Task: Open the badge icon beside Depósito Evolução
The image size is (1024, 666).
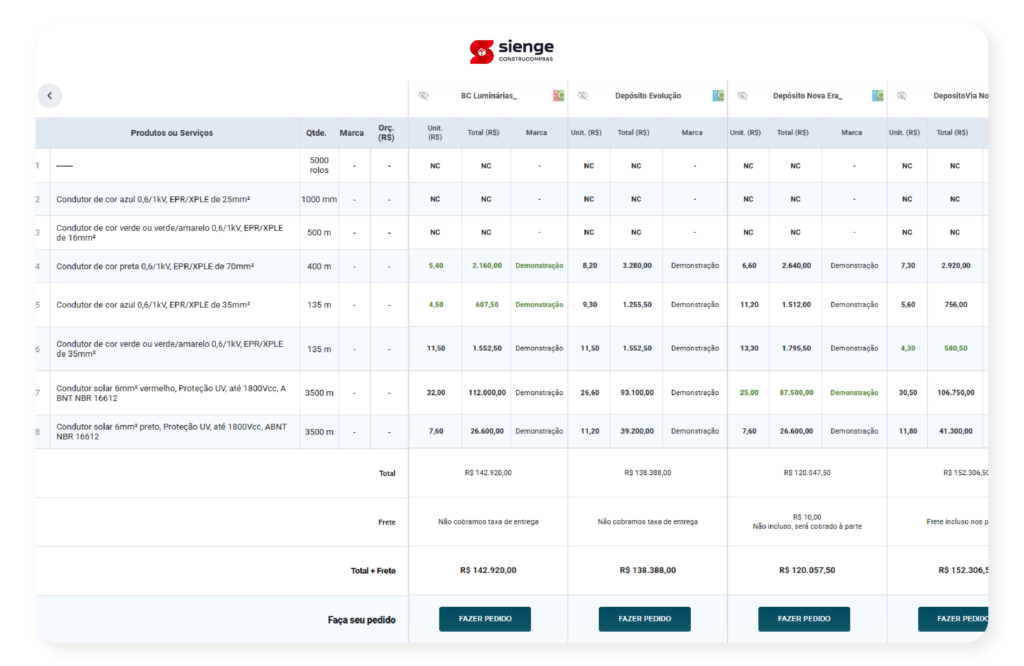Action: tap(718, 96)
